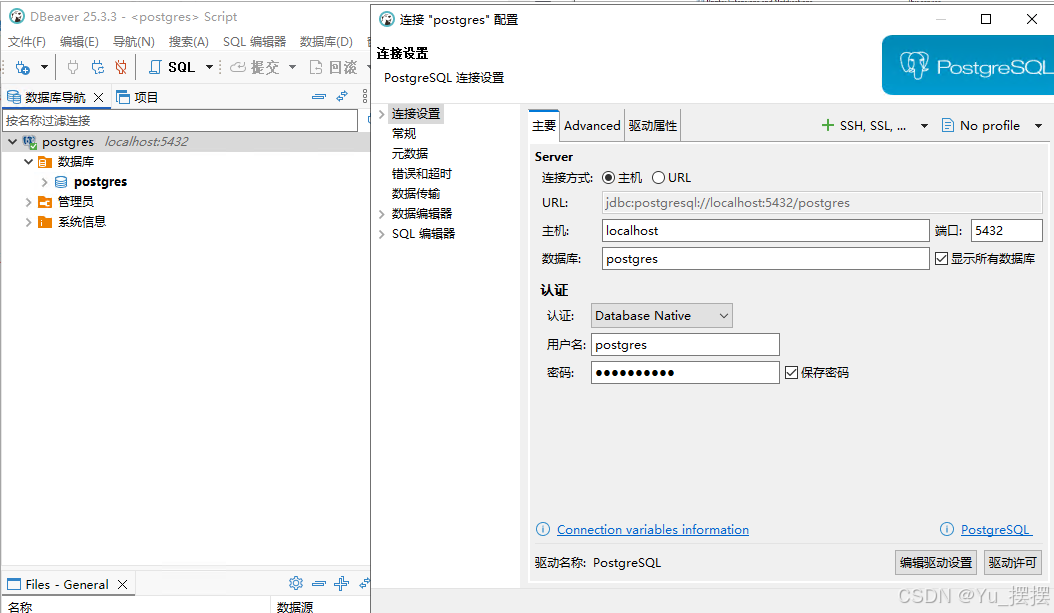
Task: Select the URL radio button
Action: [x=659, y=178]
